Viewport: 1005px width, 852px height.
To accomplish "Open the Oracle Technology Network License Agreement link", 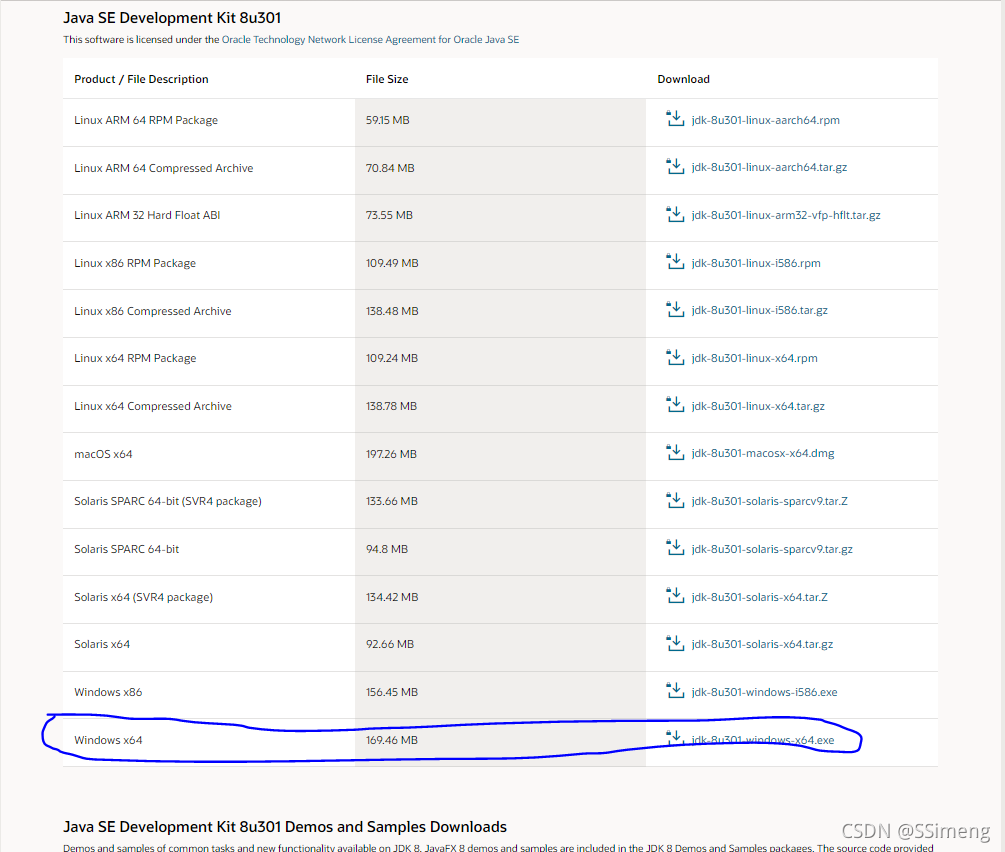I will pyautogui.click(x=370, y=40).
